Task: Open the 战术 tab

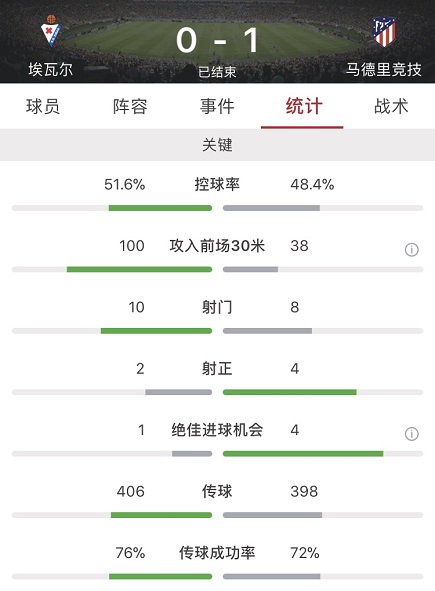Action: coord(391,106)
